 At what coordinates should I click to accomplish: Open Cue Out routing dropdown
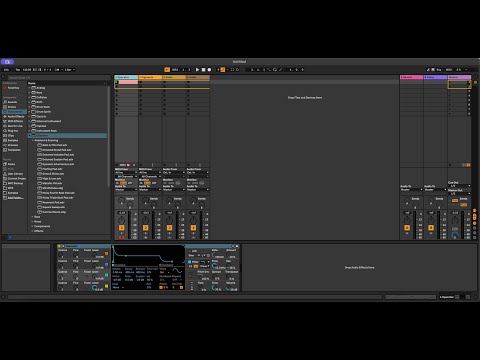click(459, 186)
